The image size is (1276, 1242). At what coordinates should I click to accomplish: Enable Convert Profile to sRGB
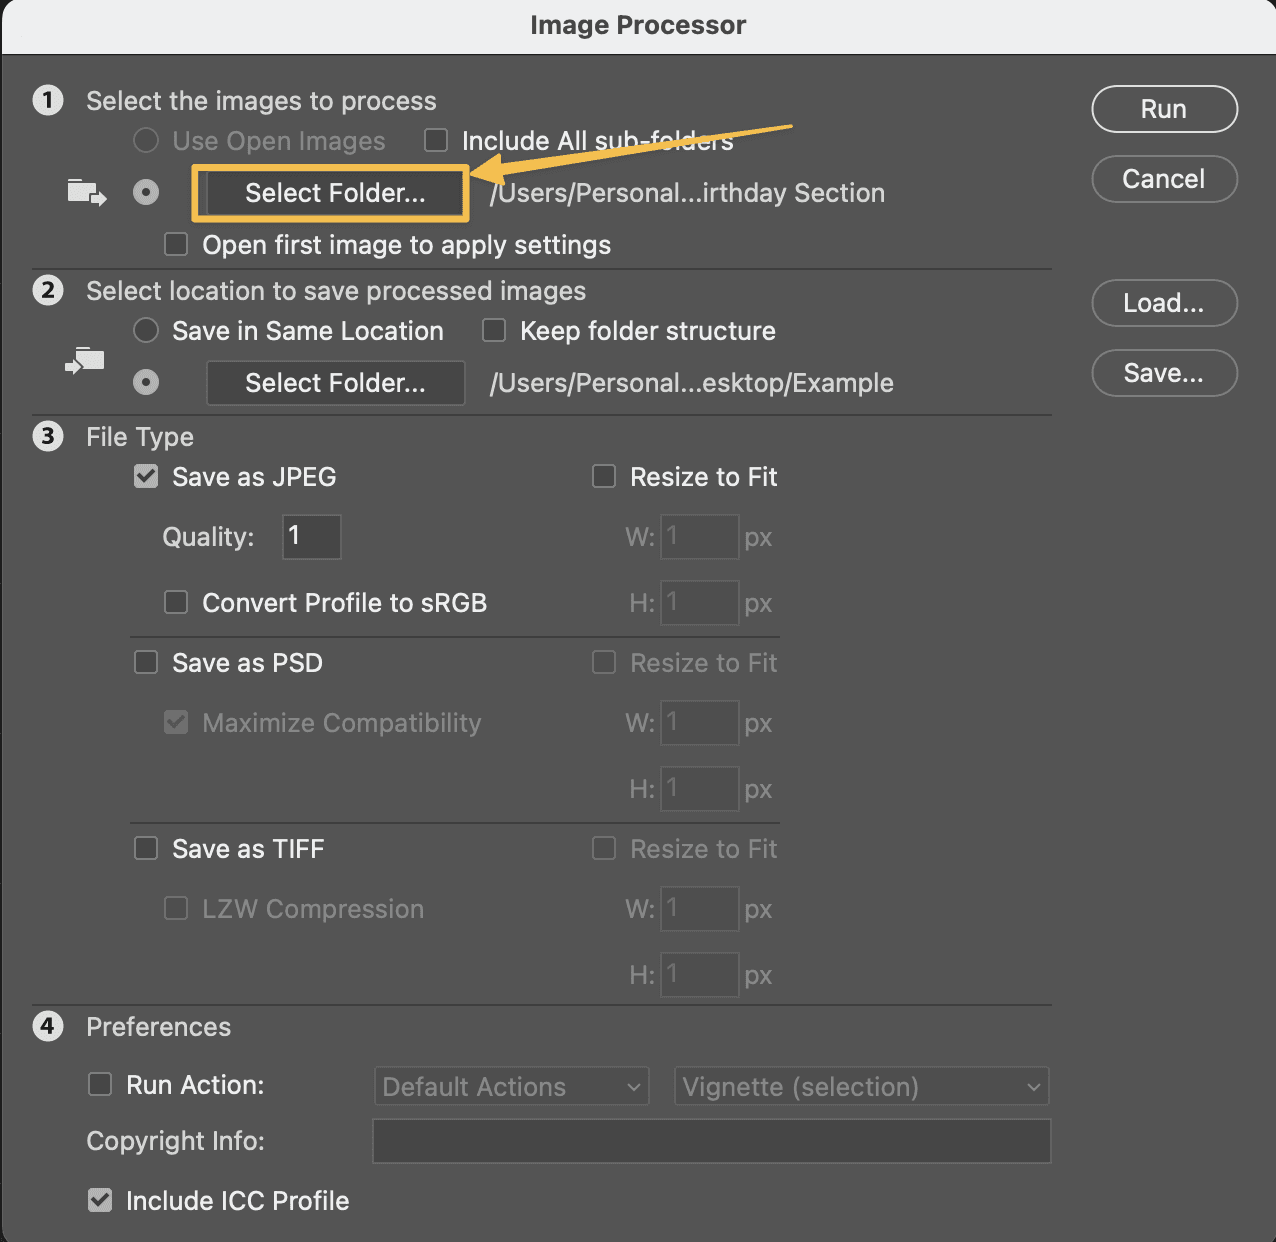(x=176, y=602)
